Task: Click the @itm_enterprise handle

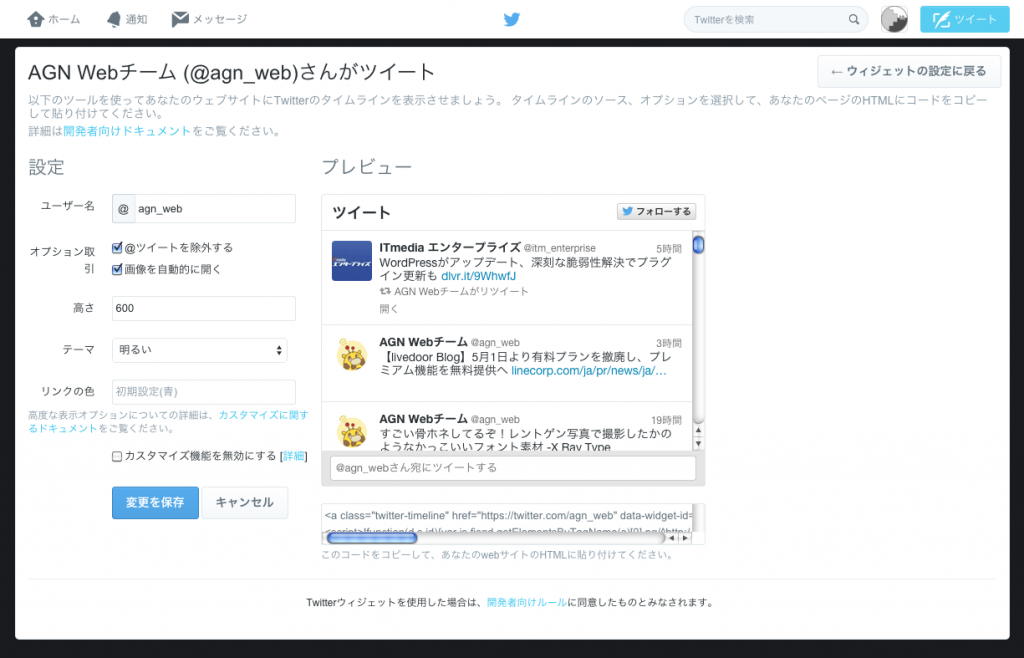Action: pos(560,248)
